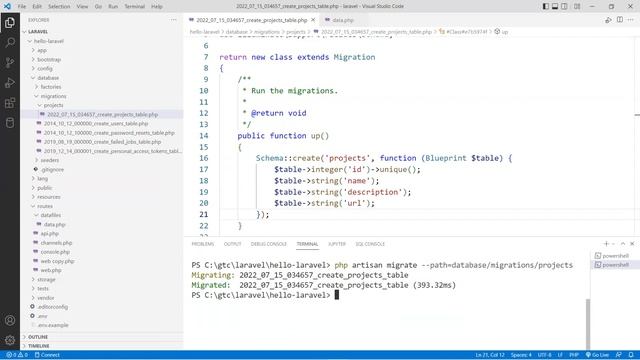Close the create_projects_table.php tab
The image size is (640, 360).
click(313, 20)
